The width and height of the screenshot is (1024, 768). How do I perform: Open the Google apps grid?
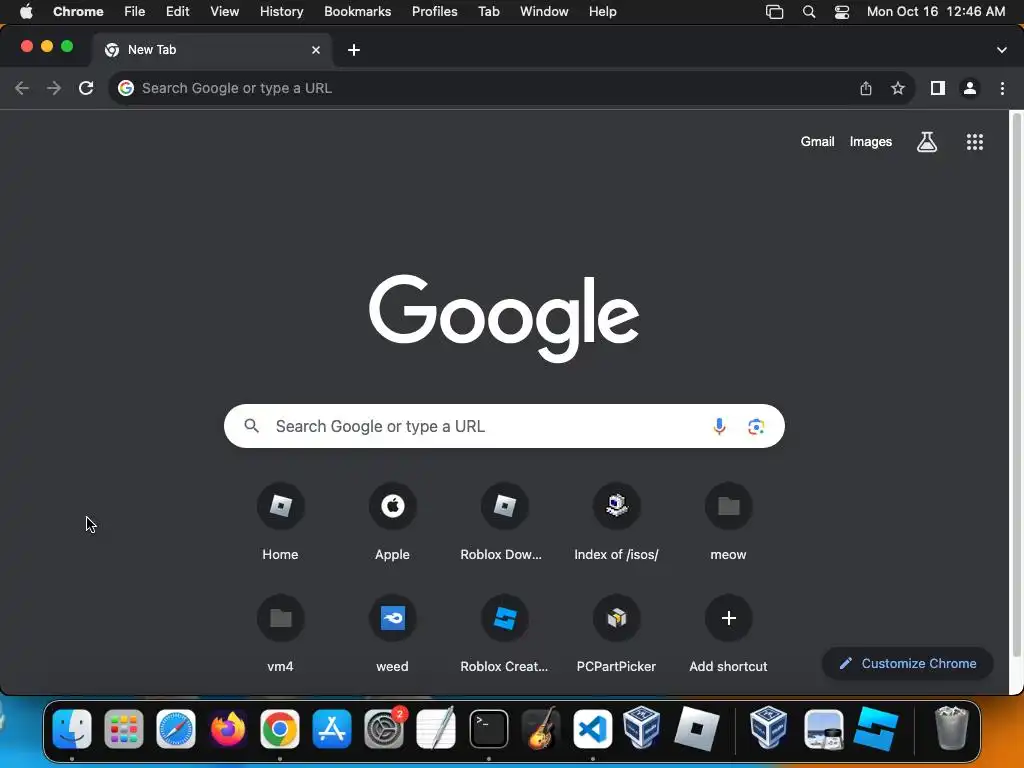974,142
